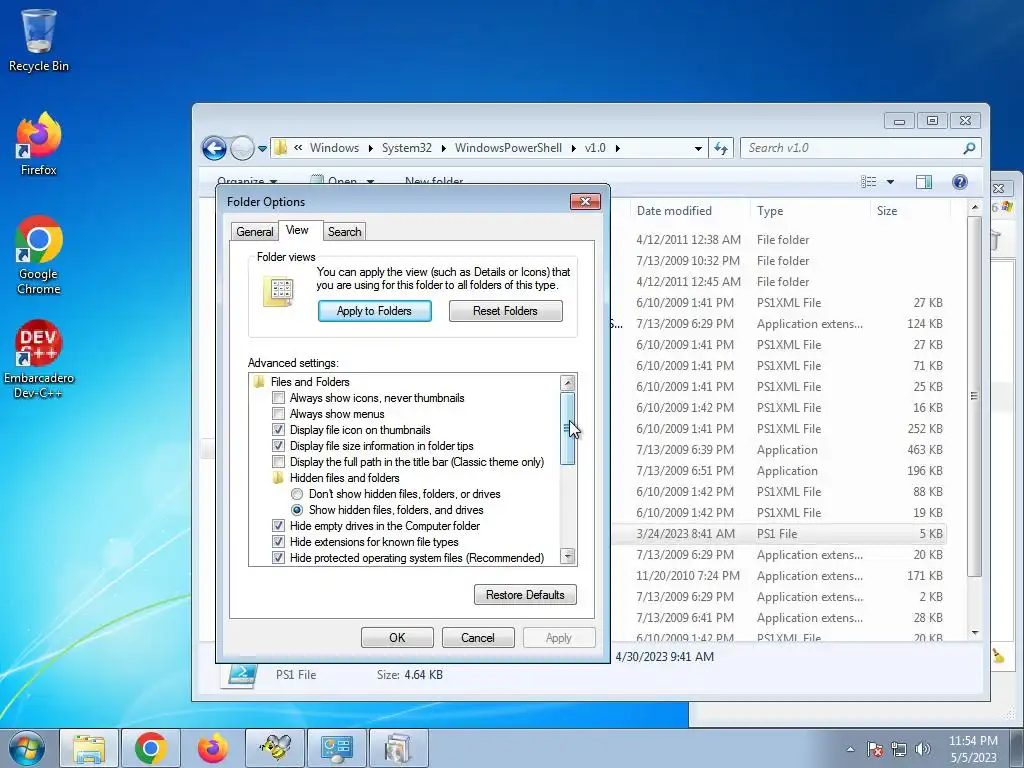Open the last taskbar program icon
The image size is (1024, 768).
point(399,748)
